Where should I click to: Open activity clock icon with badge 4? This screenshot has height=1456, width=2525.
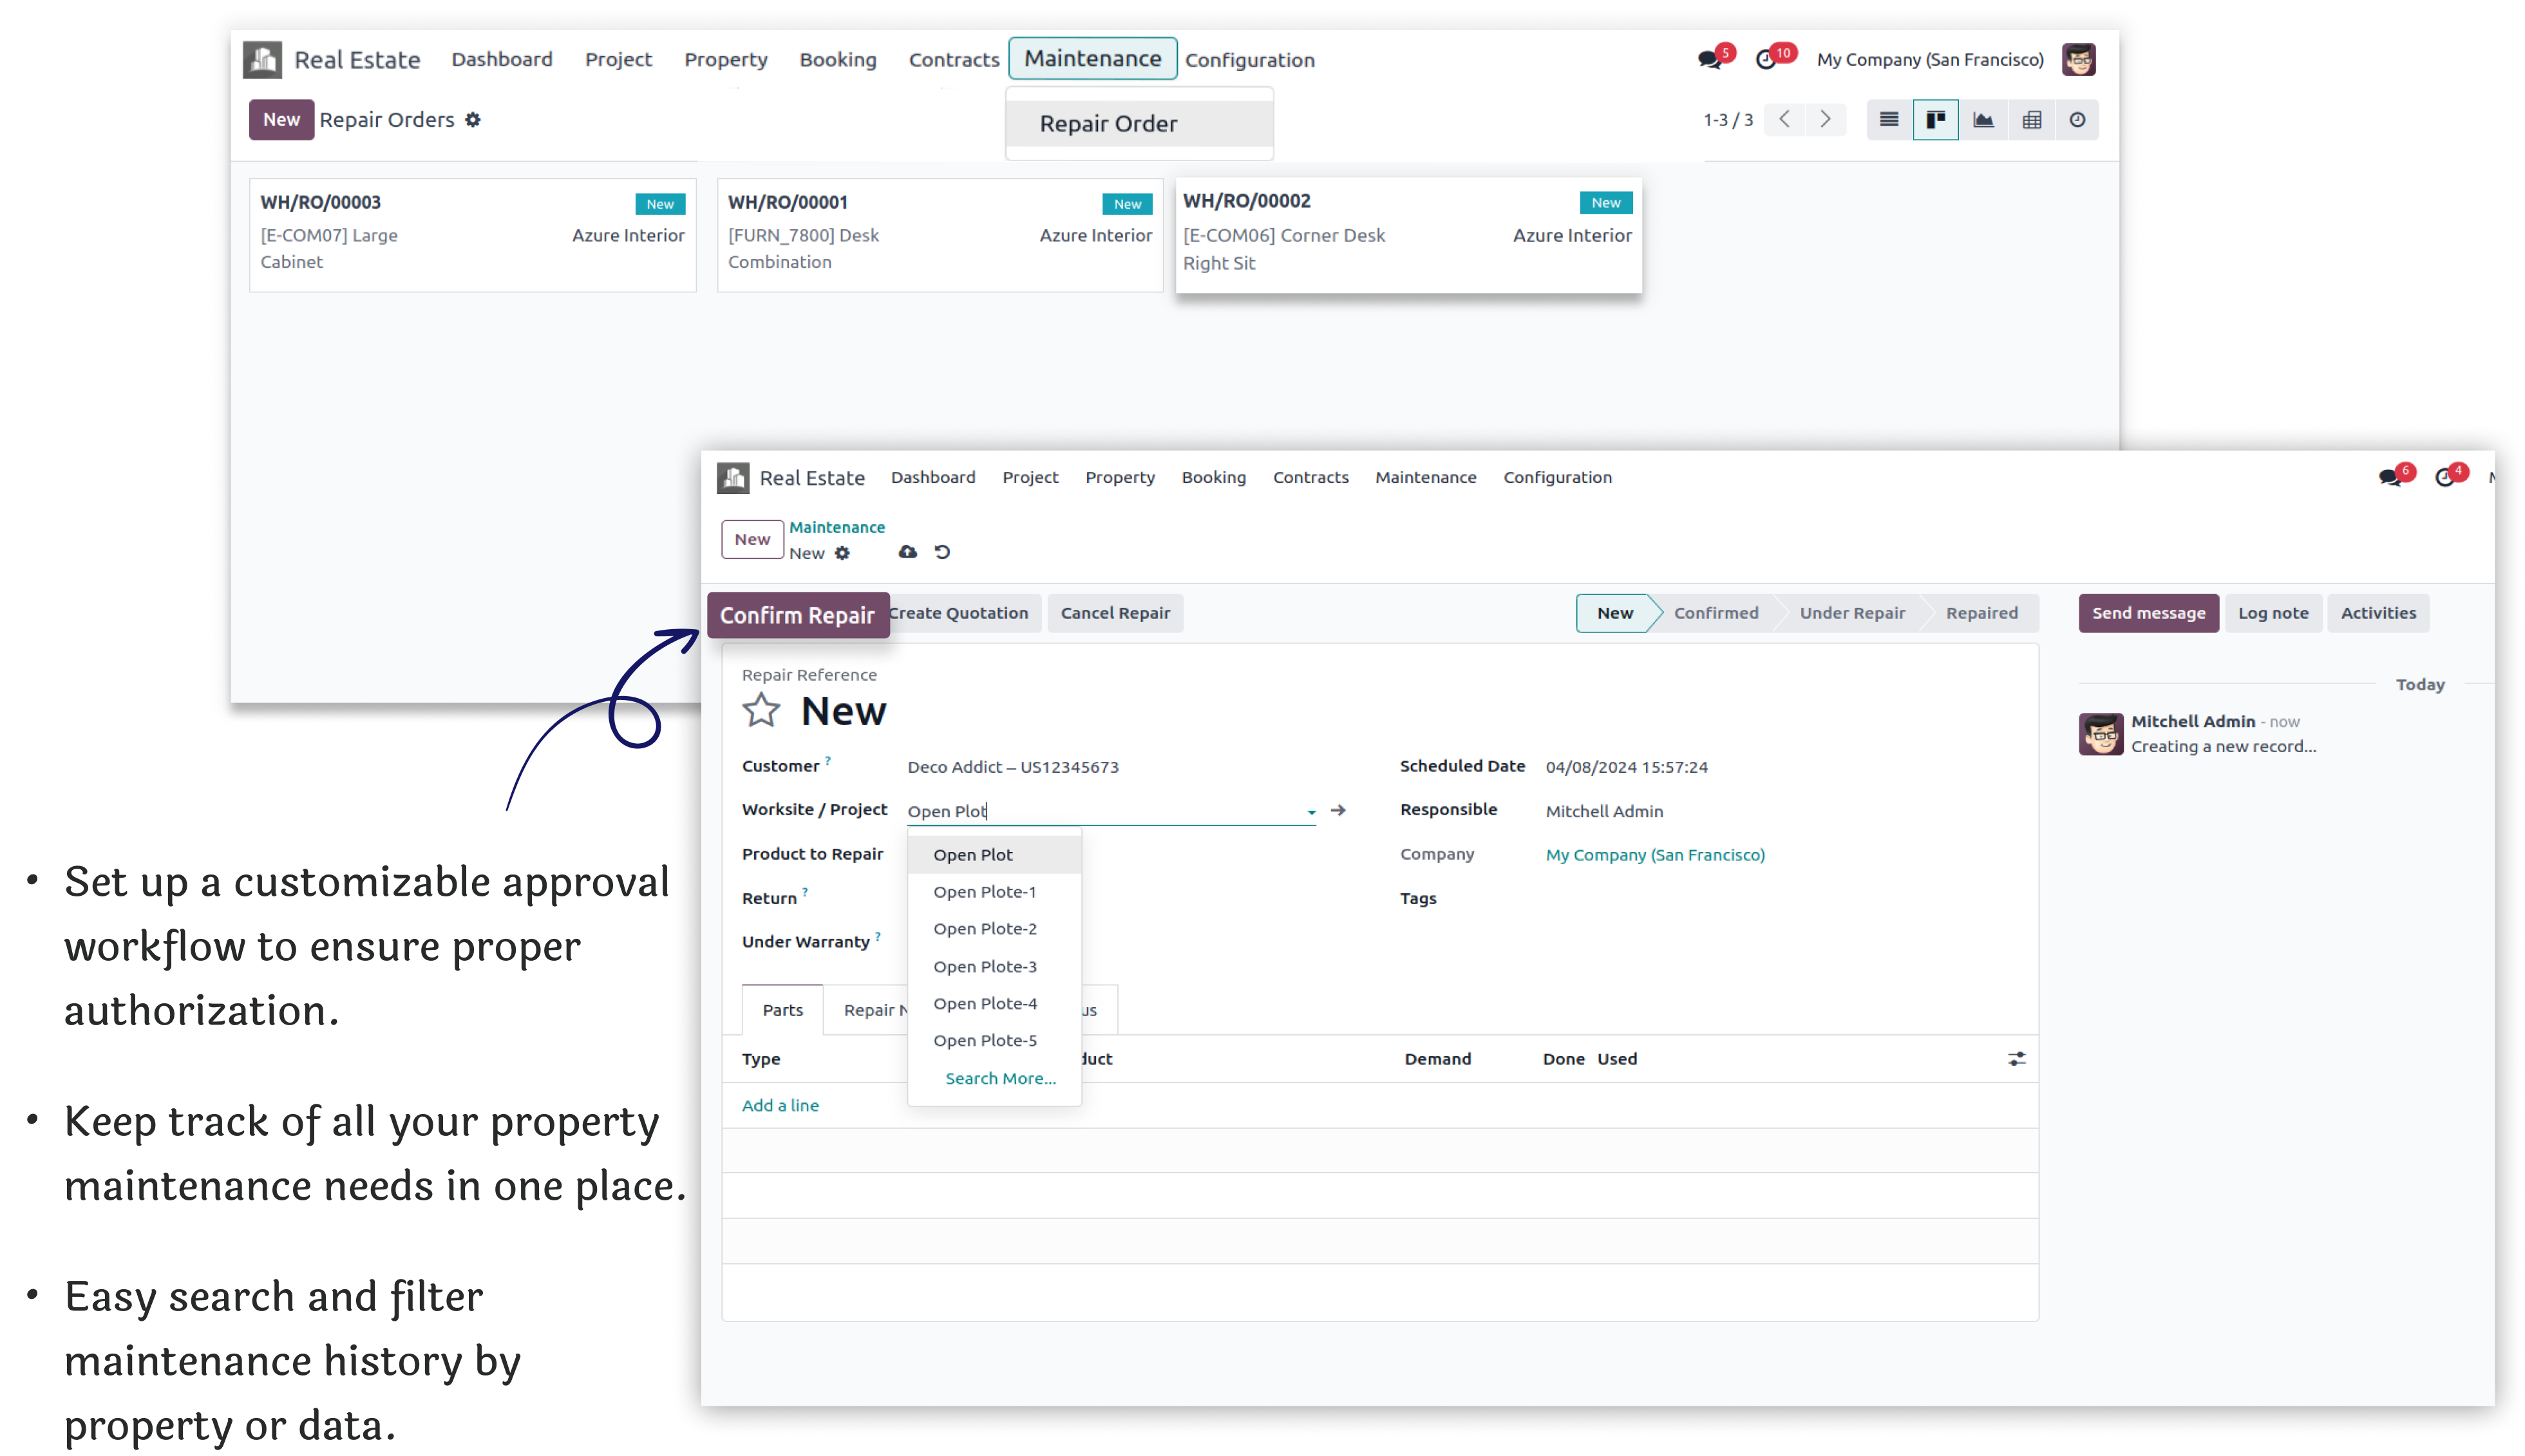click(x=2446, y=478)
